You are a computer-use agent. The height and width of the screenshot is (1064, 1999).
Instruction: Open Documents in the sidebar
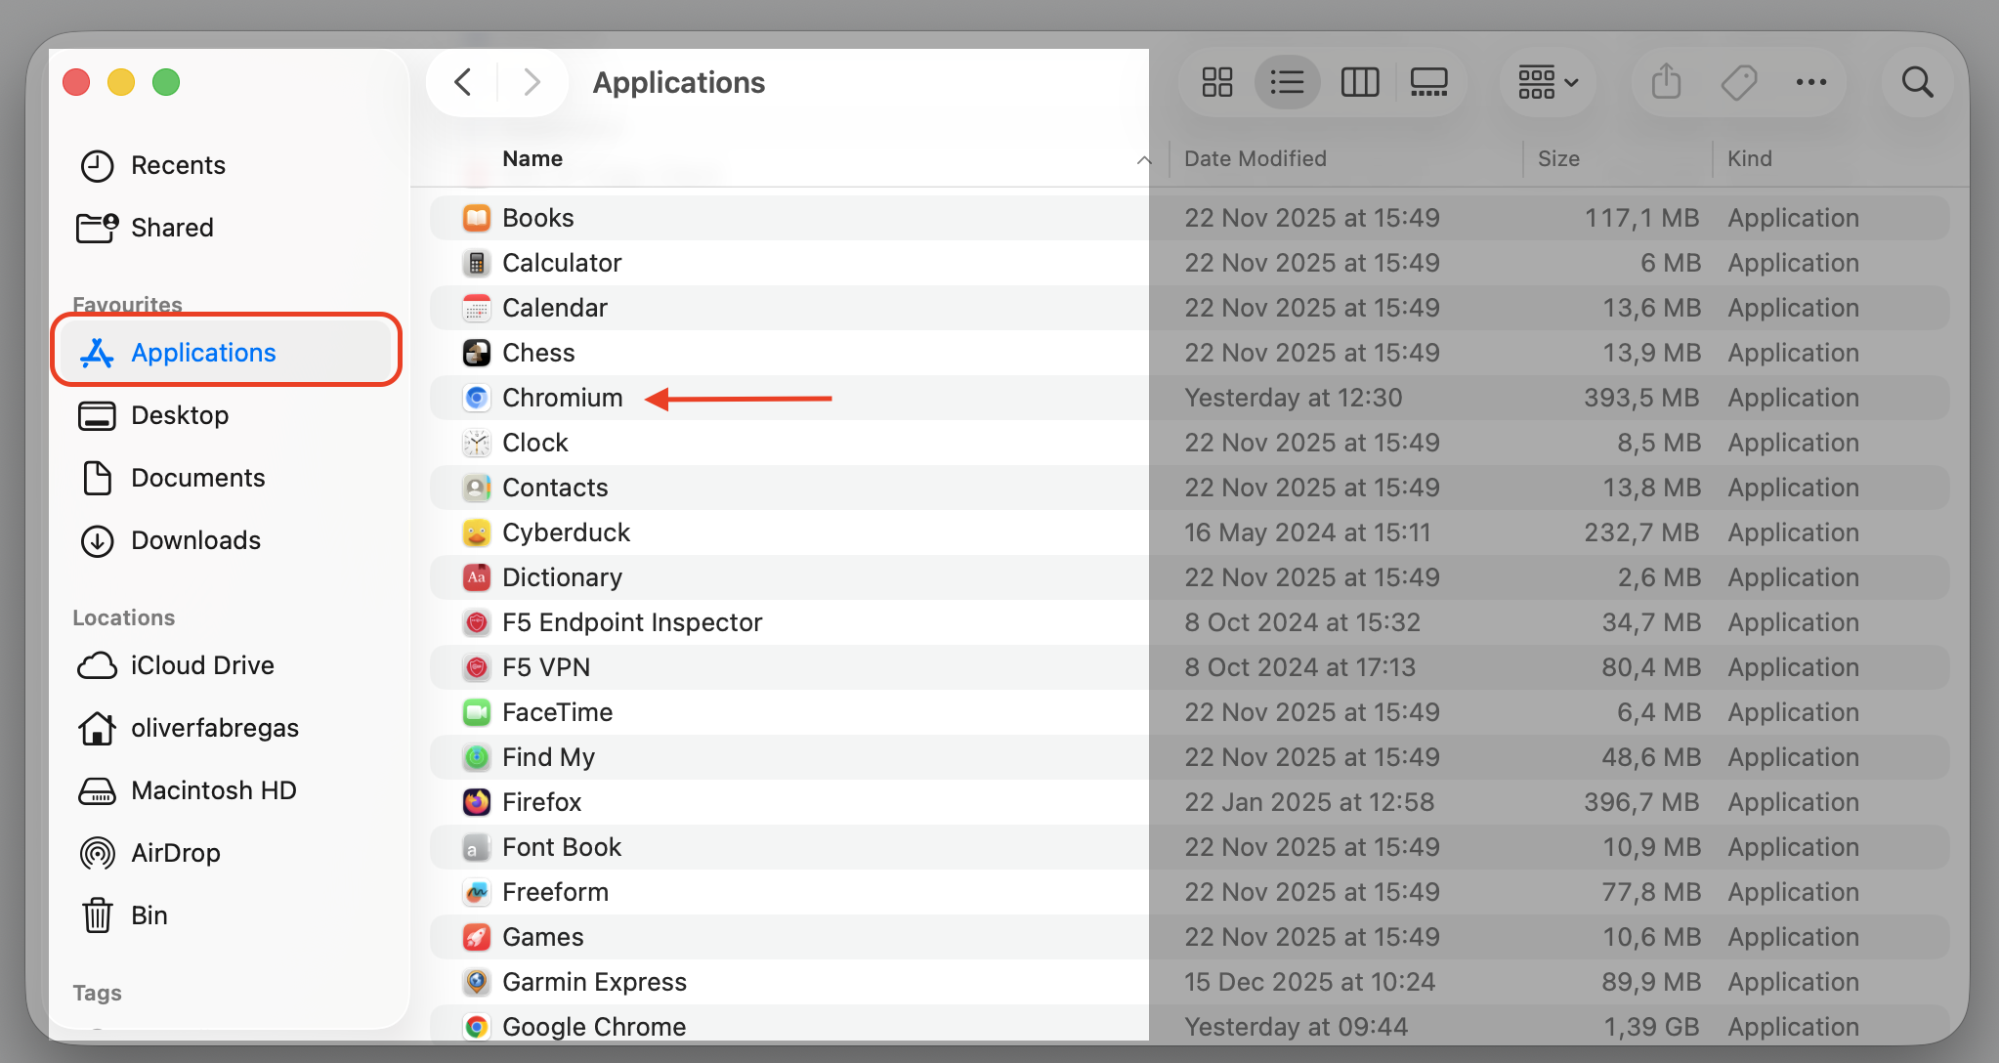pyautogui.click(x=226, y=478)
